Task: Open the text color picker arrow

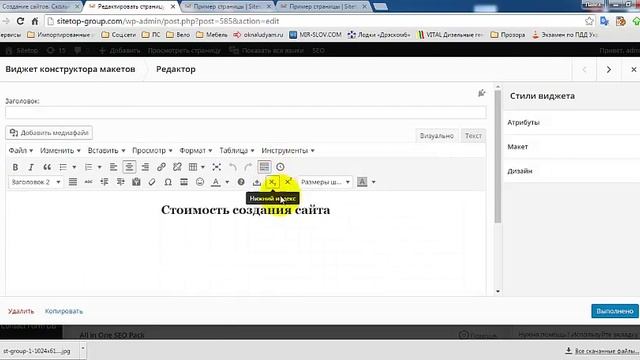Action: point(227,182)
